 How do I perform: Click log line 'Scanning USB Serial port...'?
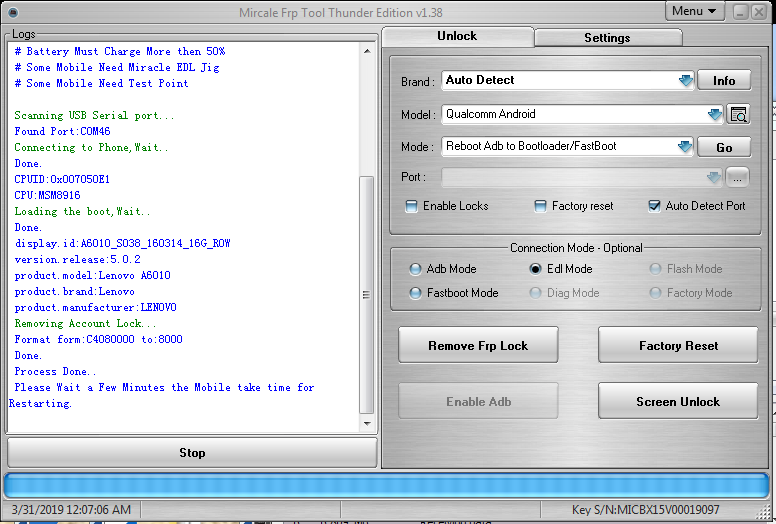[94, 116]
